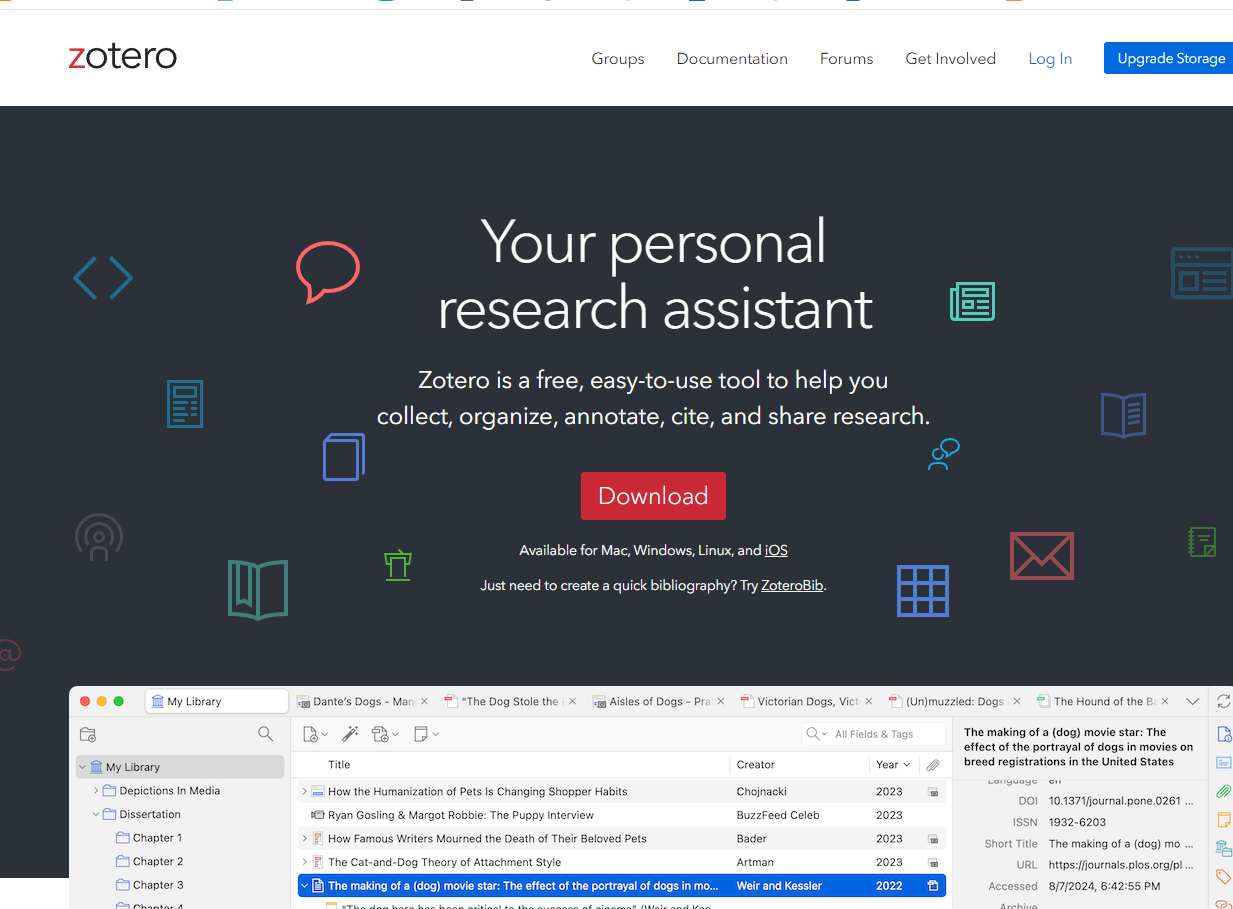Sort by the Creator column header
Viewport: 1233px width, 909px height.
point(756,765)
